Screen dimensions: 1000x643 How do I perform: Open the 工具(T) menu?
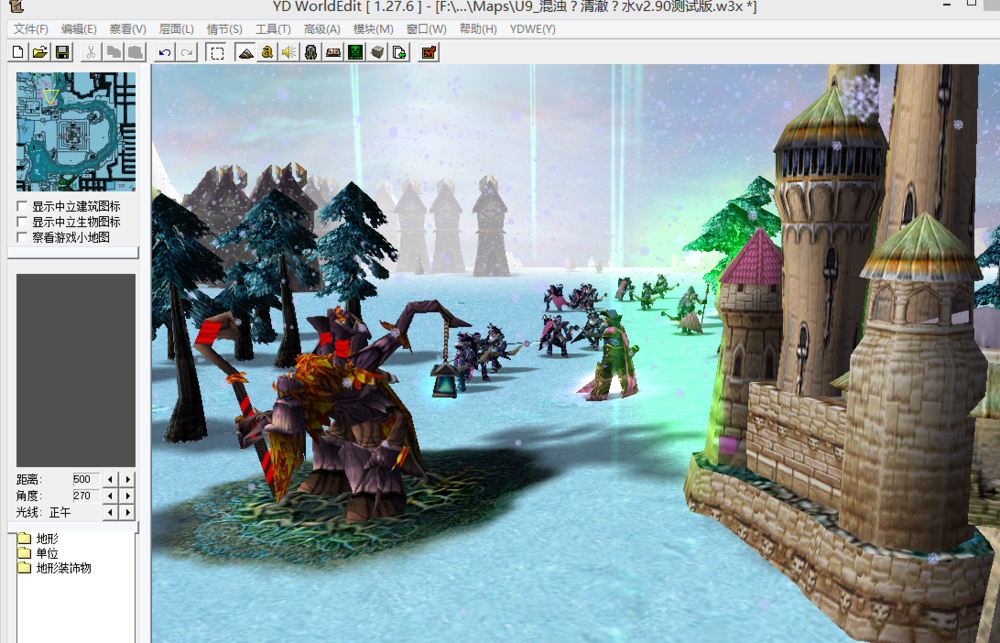(273, 29)
